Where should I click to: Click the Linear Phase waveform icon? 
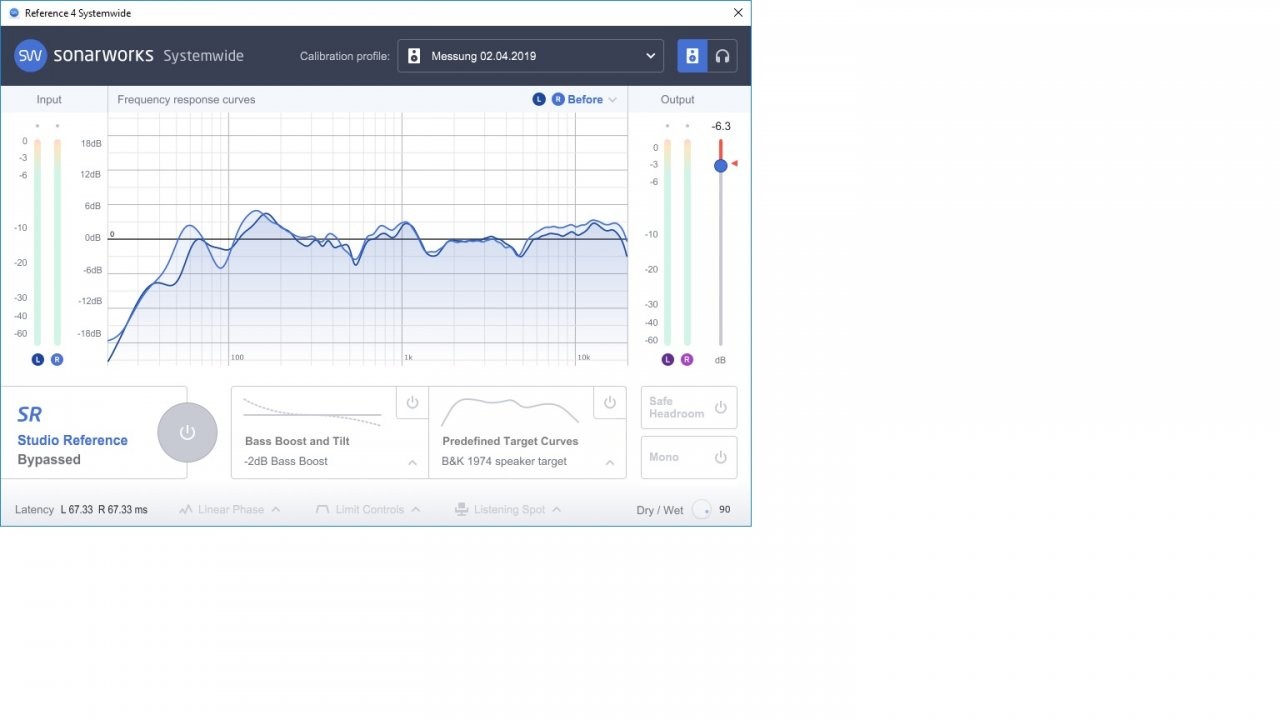click(x=185, y=510)
